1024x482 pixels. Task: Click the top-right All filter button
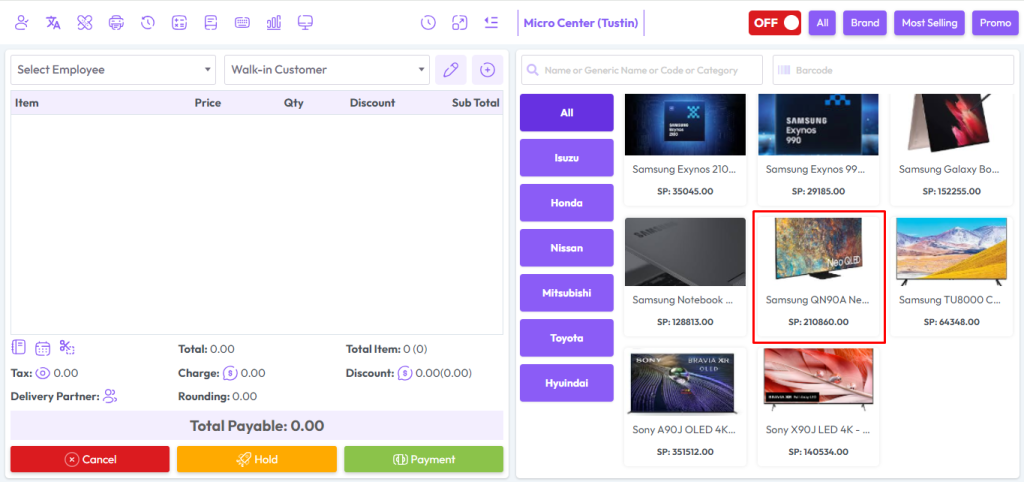coord(822,23)
